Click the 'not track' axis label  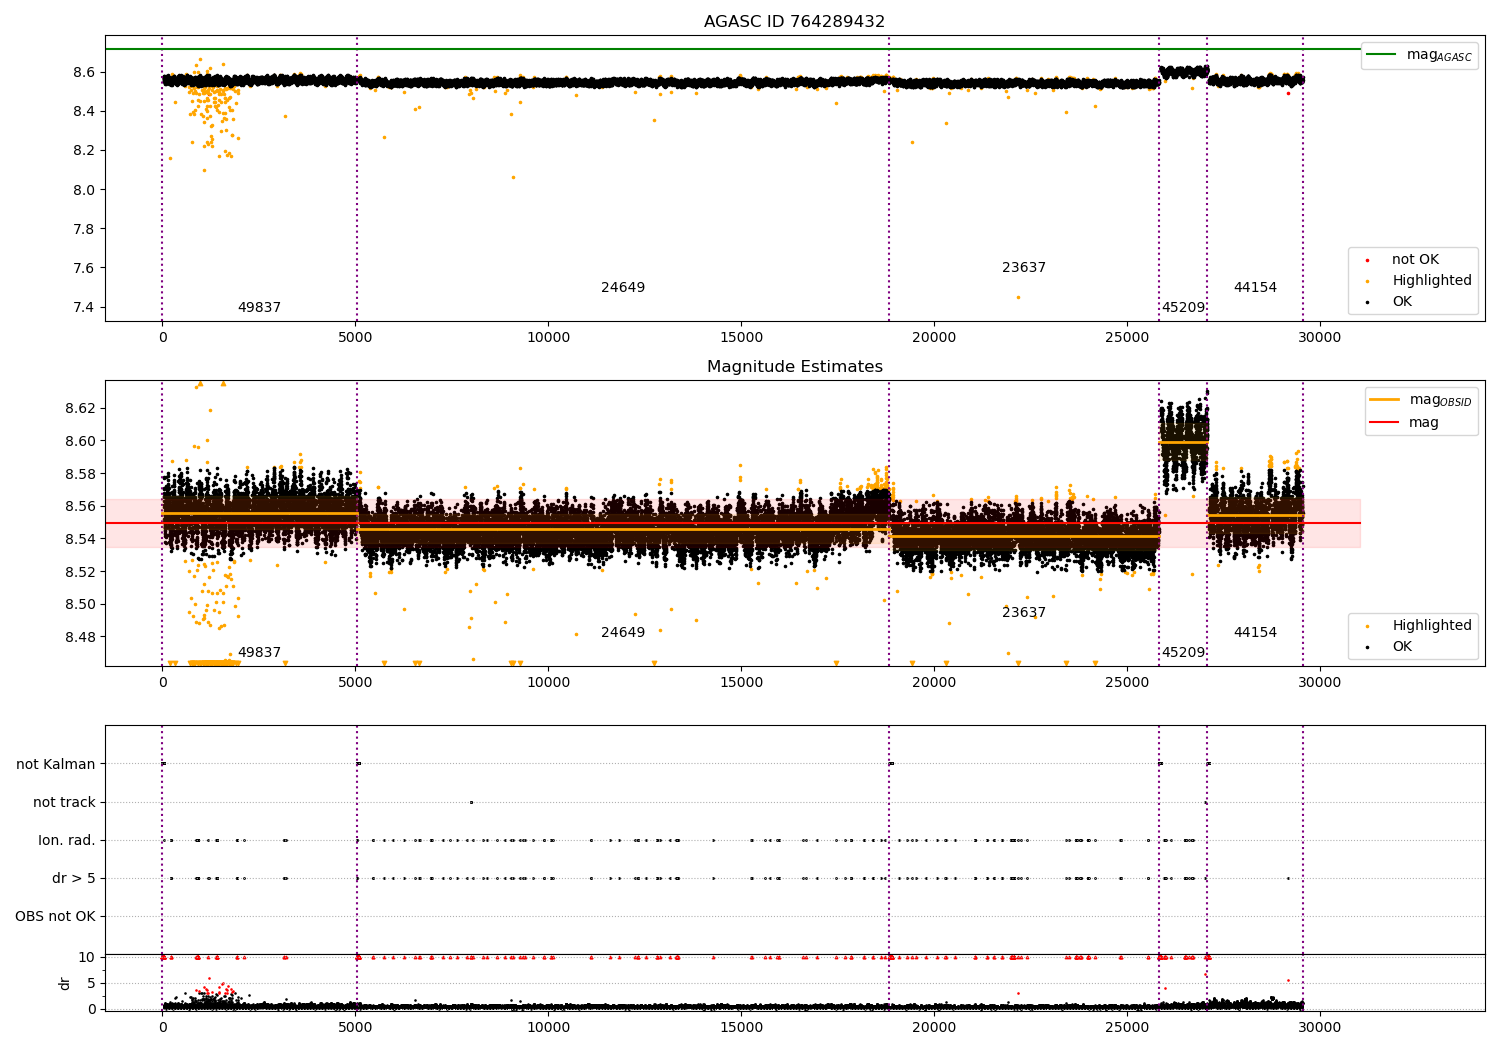click(64, 803)
